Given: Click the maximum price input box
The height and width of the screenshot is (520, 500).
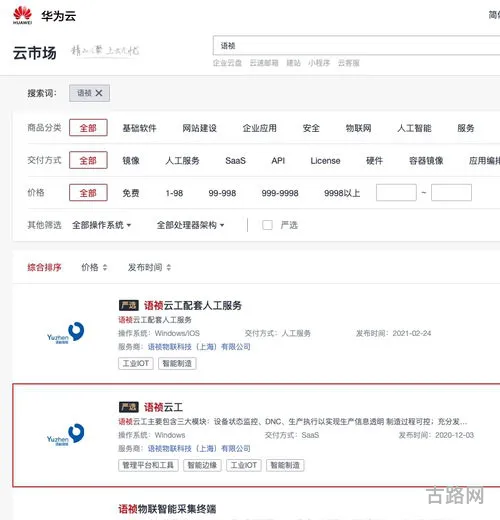Looking at the screenshot, I should [x=451, y=192].
